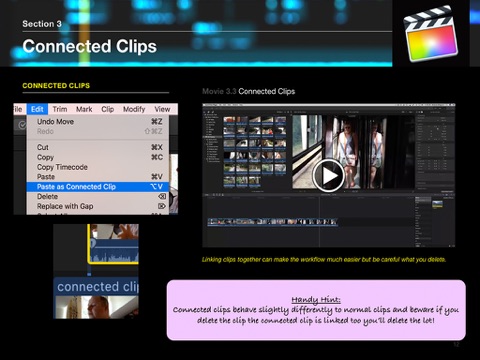This screenshot has height=360, width=480.
Task: Click the 'CONNECTED CLIPS' yellow heading
Action: [56, 86]
